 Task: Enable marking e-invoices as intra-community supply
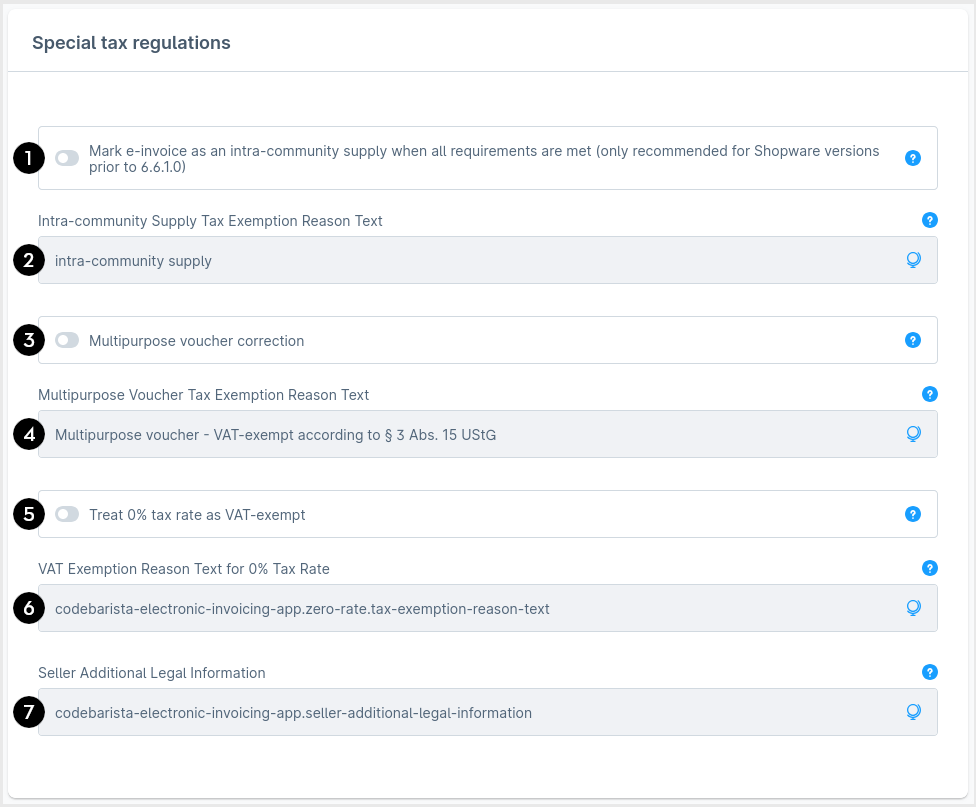click(66, 158)
